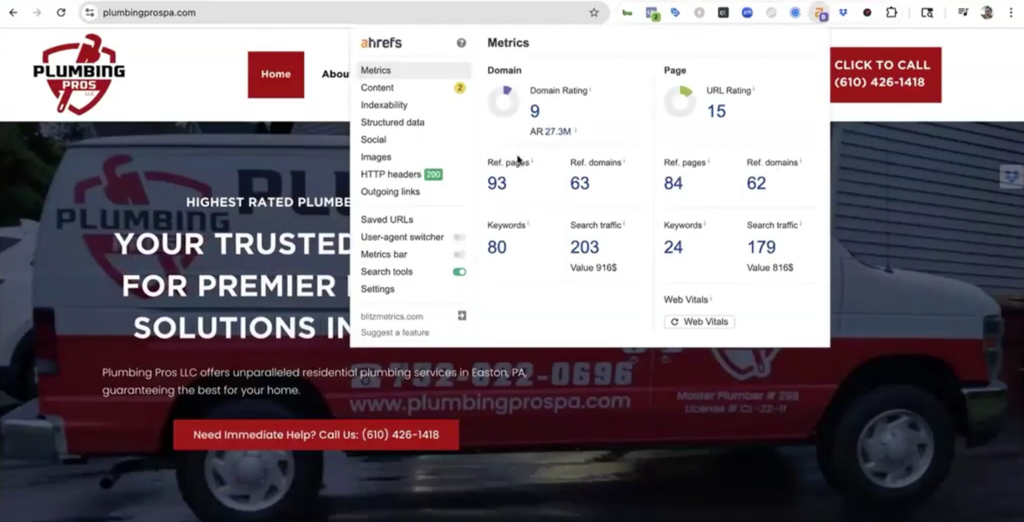Open the extension with the green 2 badge
This screenshot has width=1024, height=522.
(652, 13)
